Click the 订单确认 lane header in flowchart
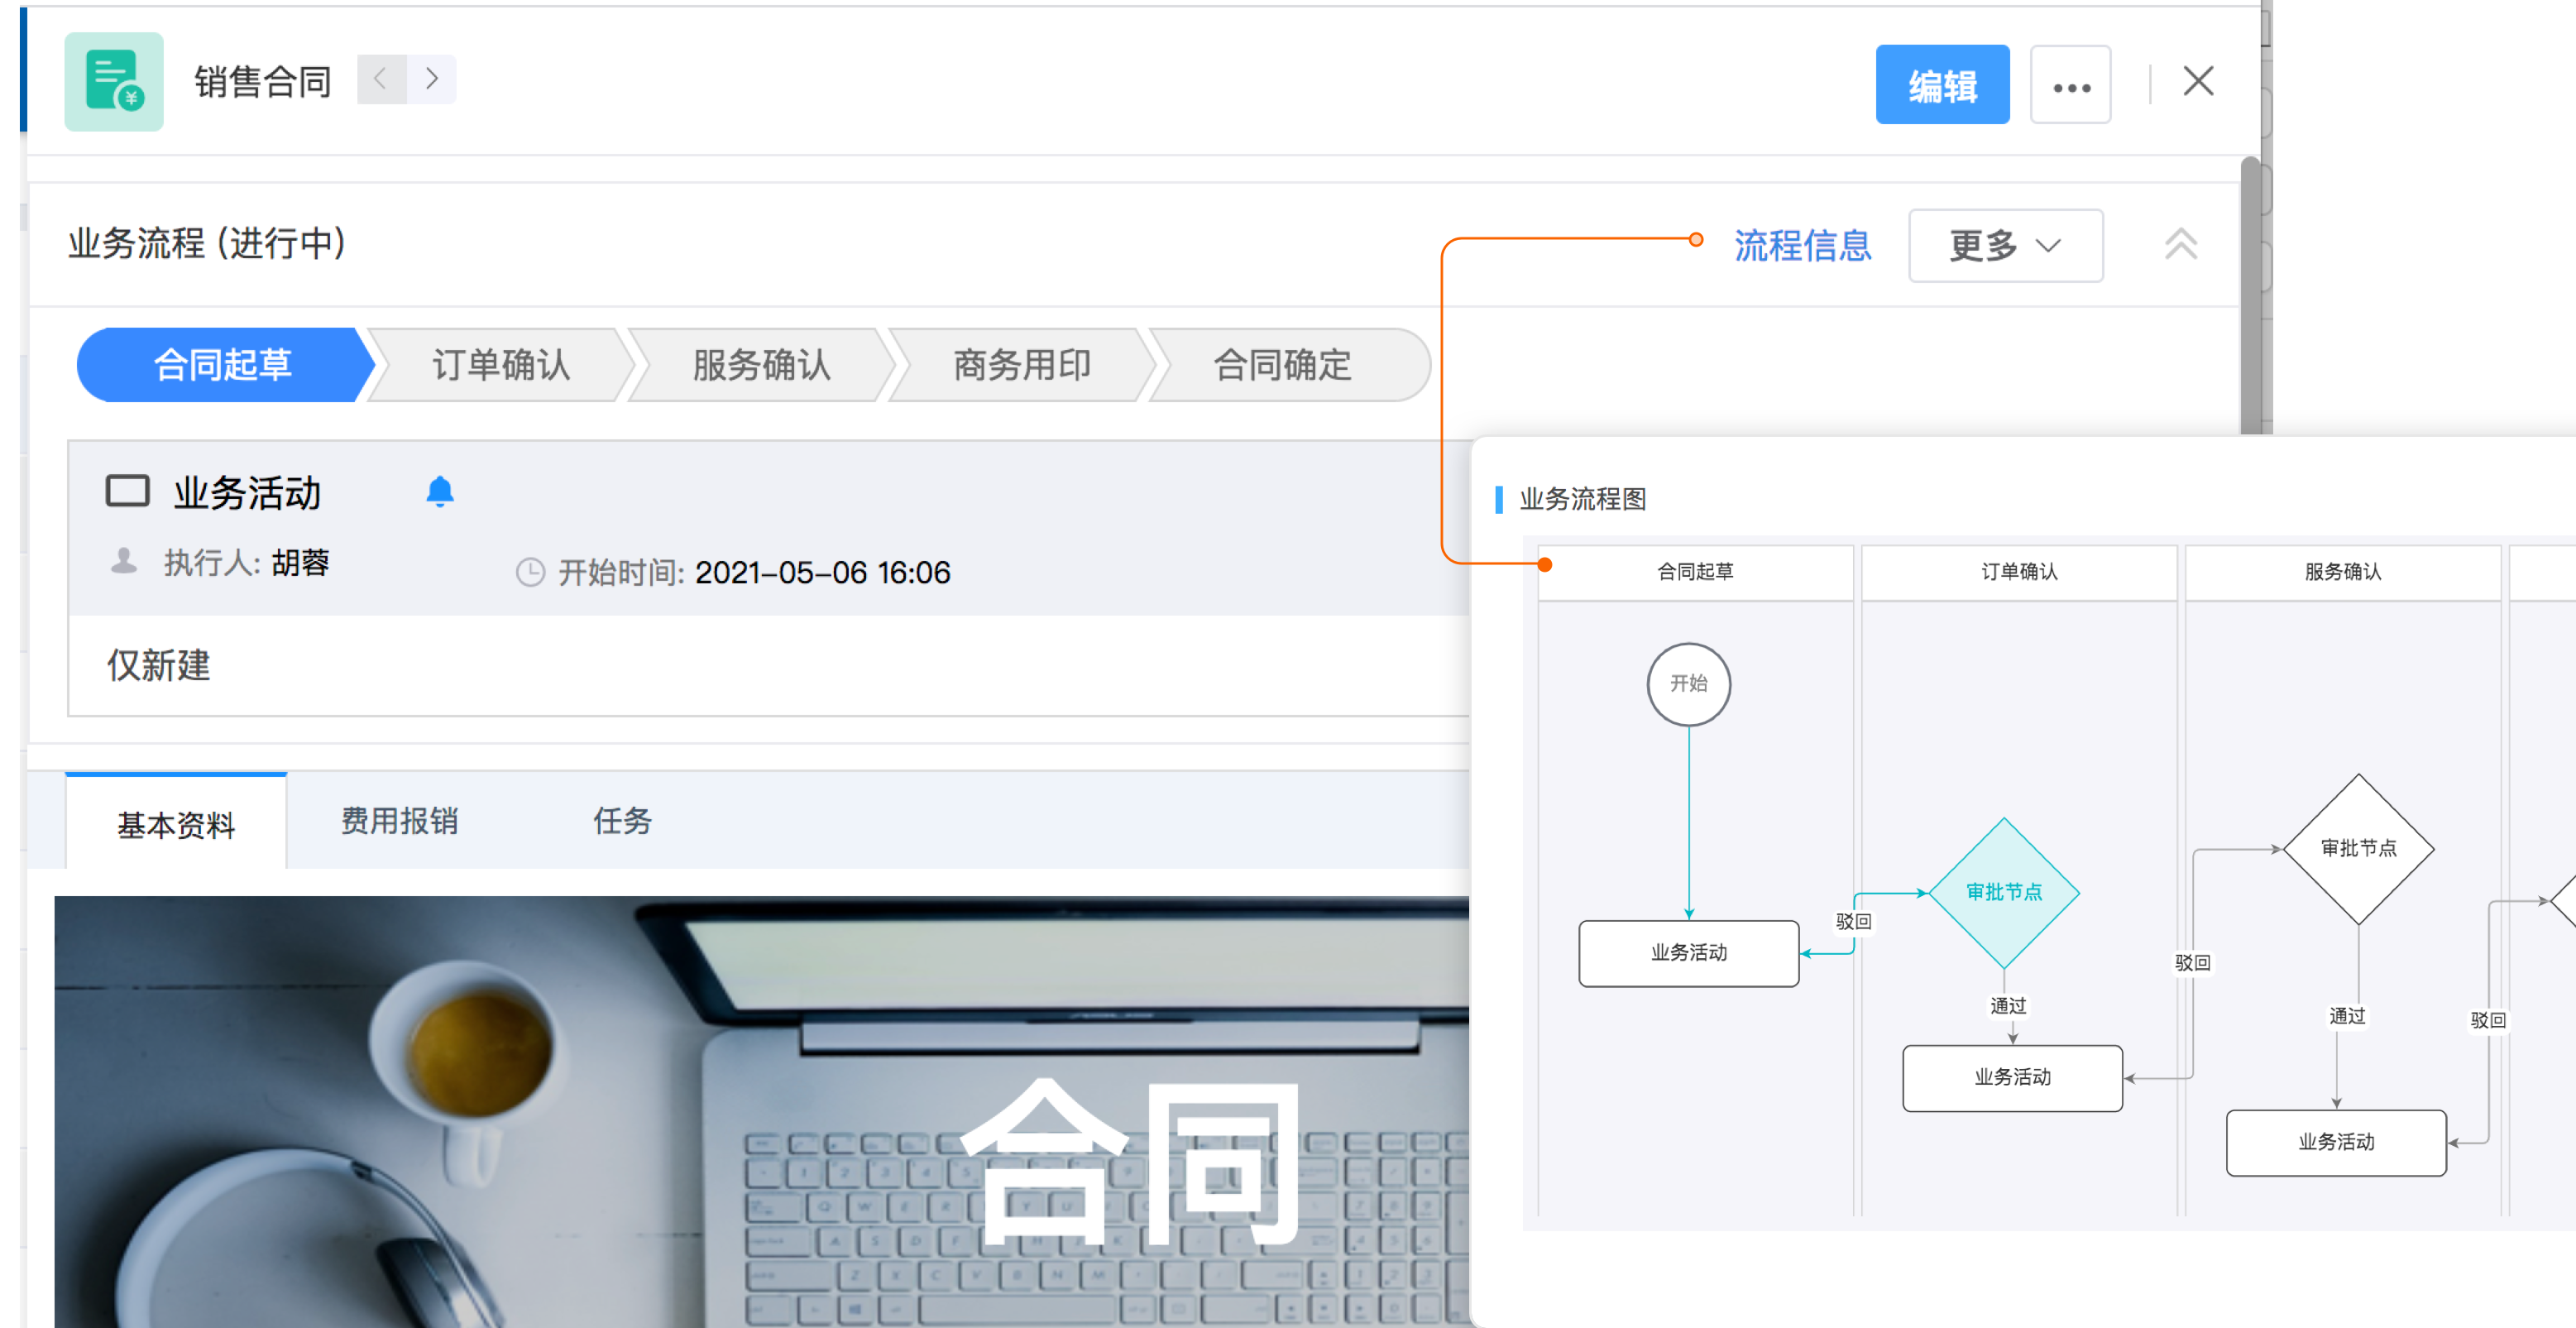The width and height of the screenshot is (2576, 1328). pyautogui.click(x=2019, y=572)
